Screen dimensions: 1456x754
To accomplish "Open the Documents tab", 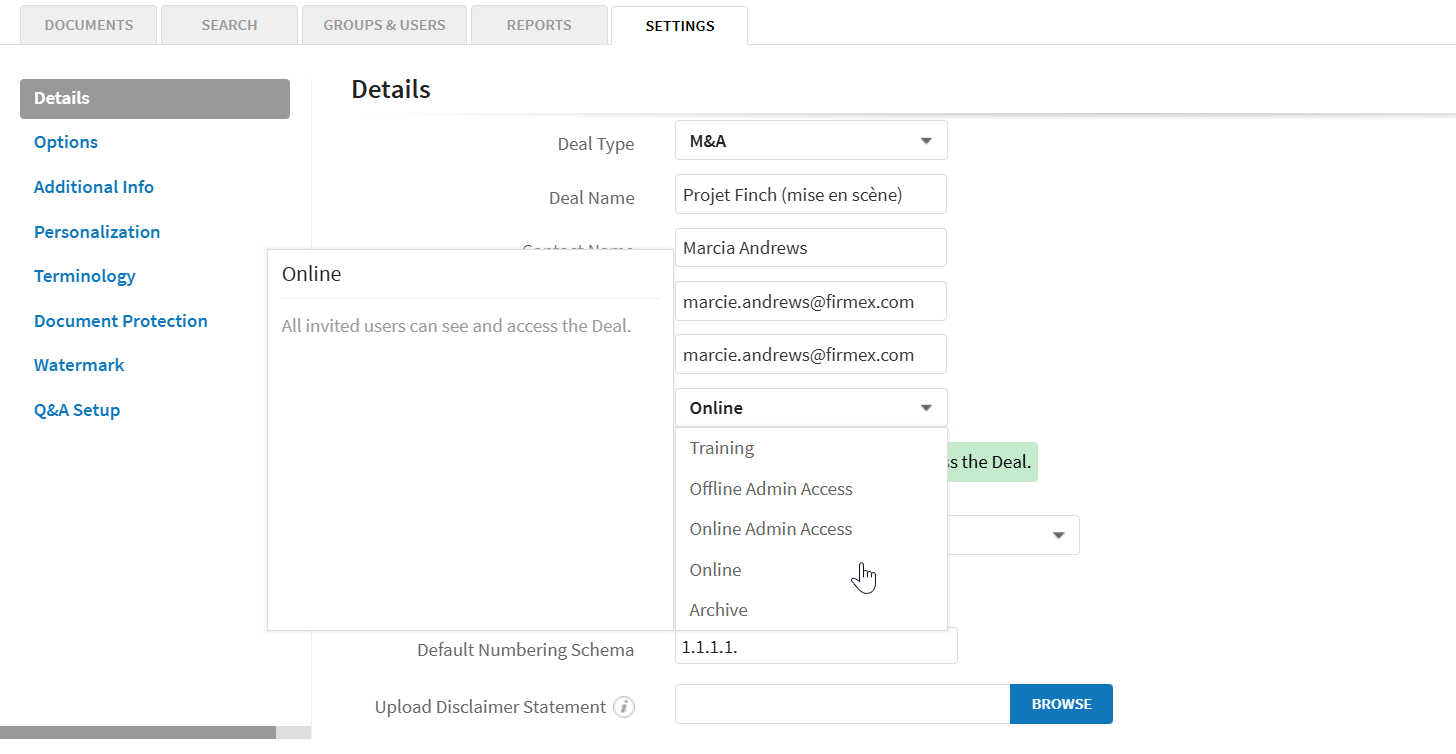I will click(x=89, y=25).
